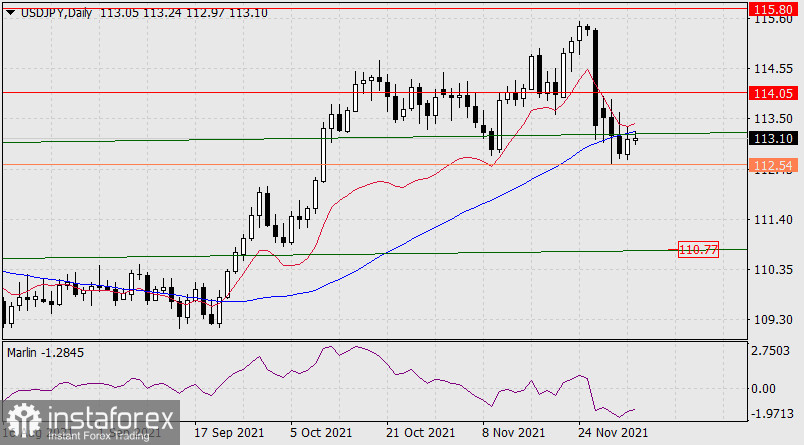
Task: Click the boxed 110.77 target level label
Action: 698,249
